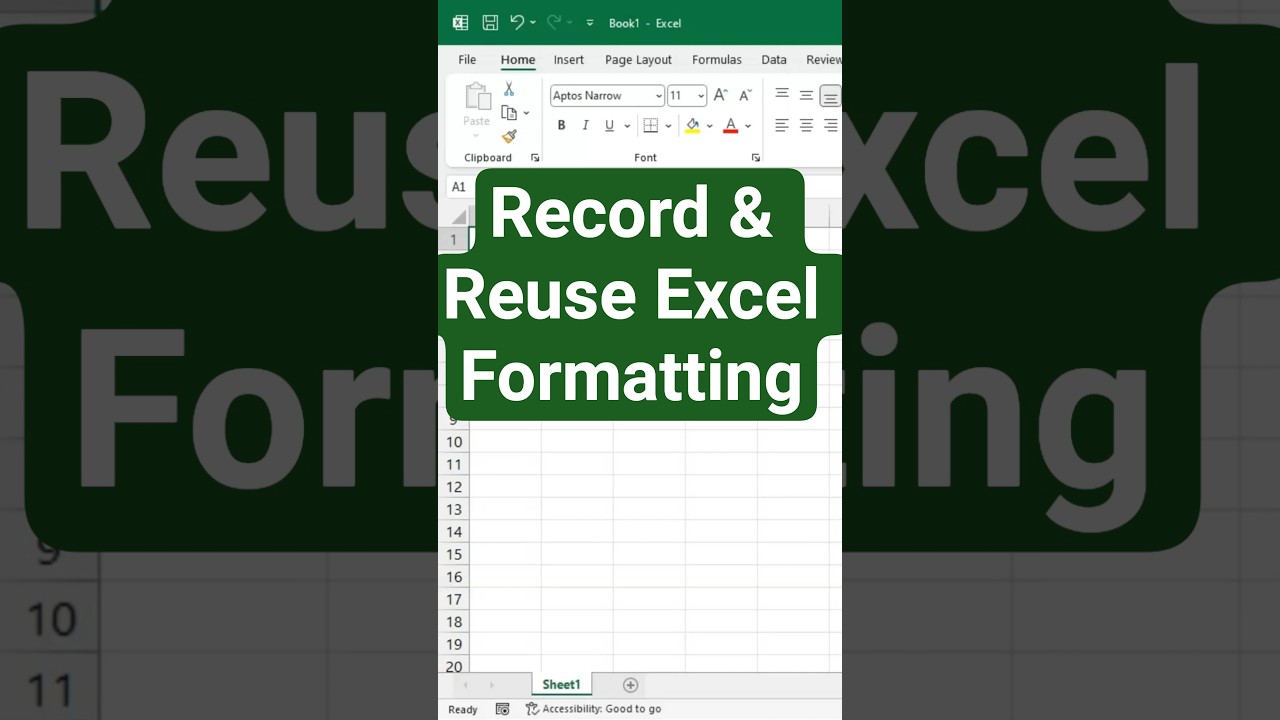Open the Borders dropdown arrow
Screen dimensions: 1280x720
click(668, 126)
